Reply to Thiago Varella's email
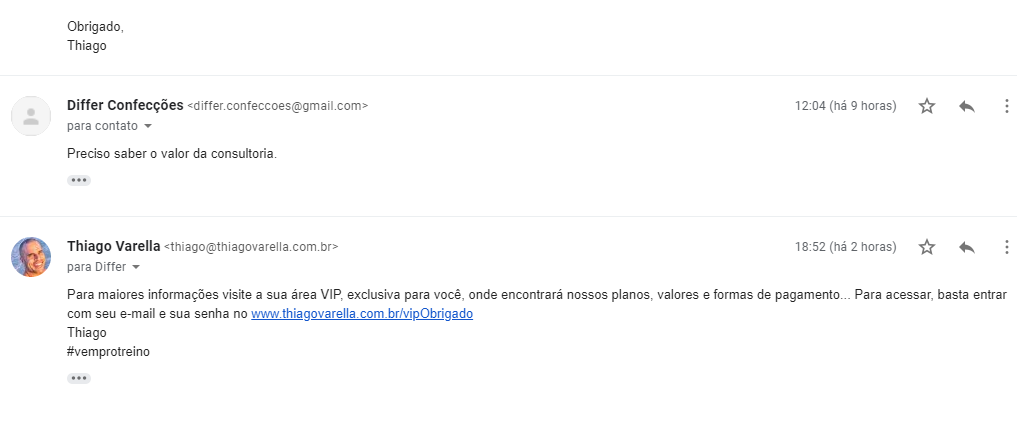1035x426 pixels. (x=966, y=247)
